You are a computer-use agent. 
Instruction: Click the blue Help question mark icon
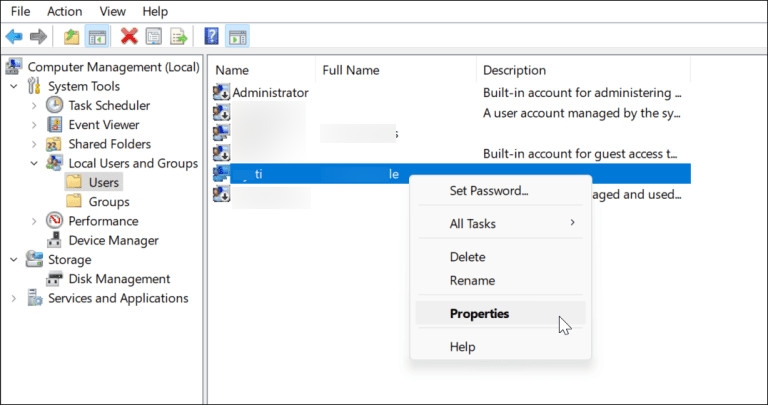[211, 36]
